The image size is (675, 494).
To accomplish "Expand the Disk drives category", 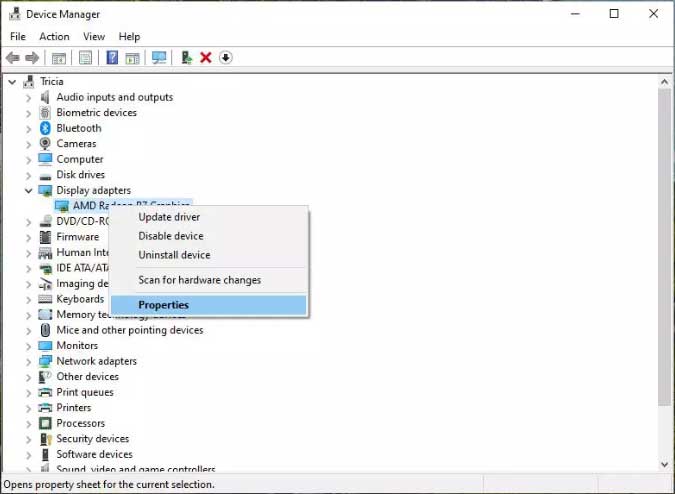I will point(28,175).
